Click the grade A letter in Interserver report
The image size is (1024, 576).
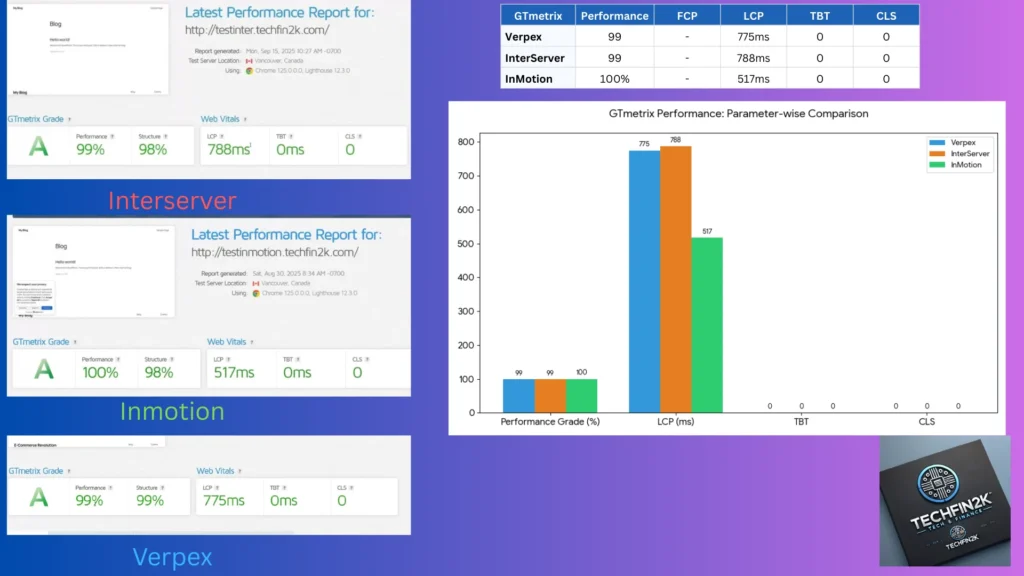point(39,146)
